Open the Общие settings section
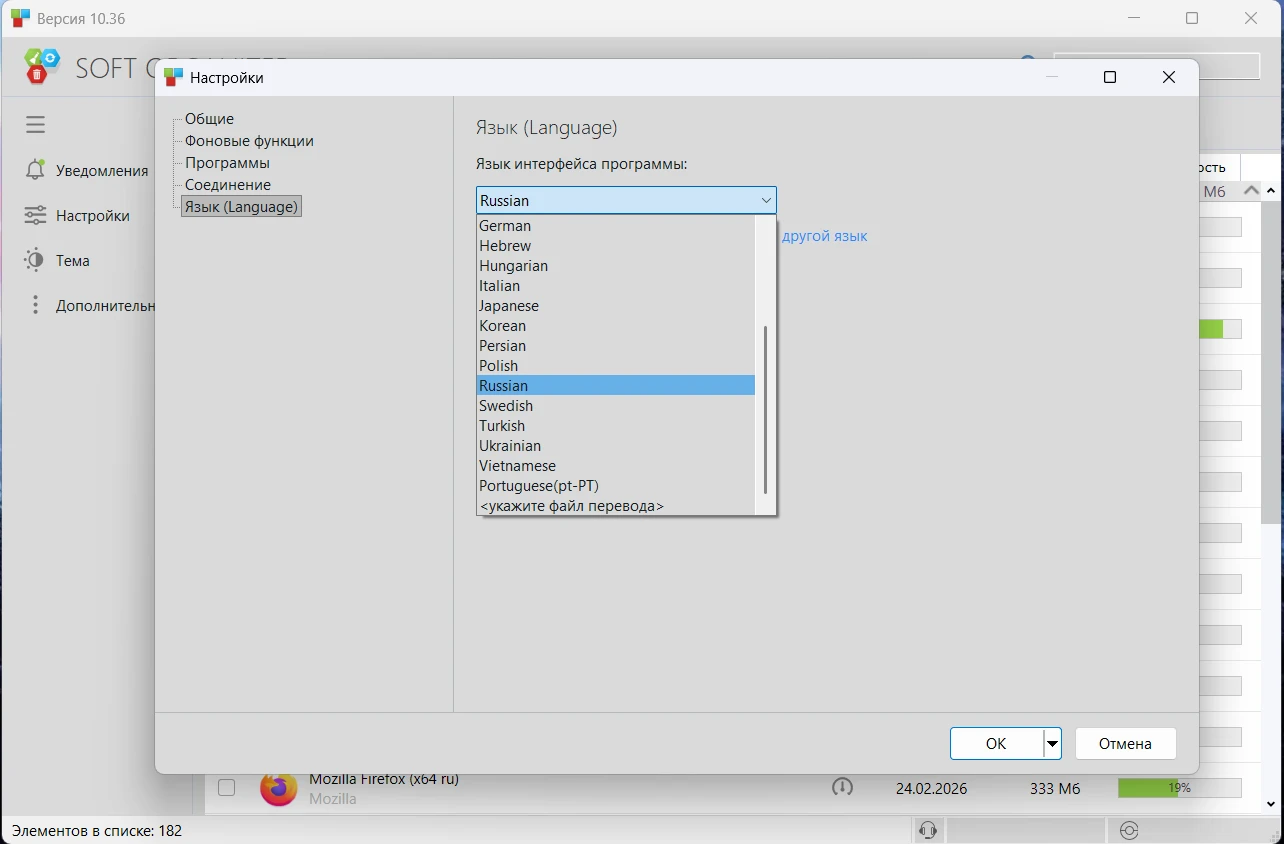The width and height of the screenshot is (1284, 844). 209,119
